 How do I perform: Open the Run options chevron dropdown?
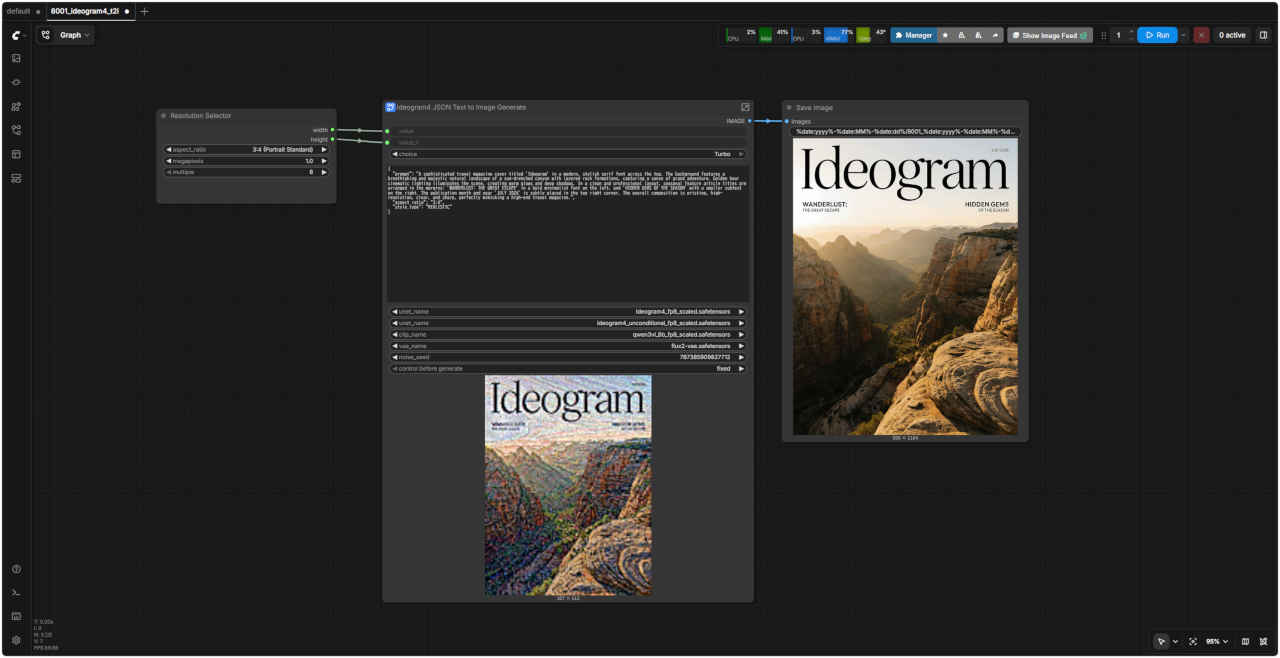pyautogui.click(x=1184, y=35)
